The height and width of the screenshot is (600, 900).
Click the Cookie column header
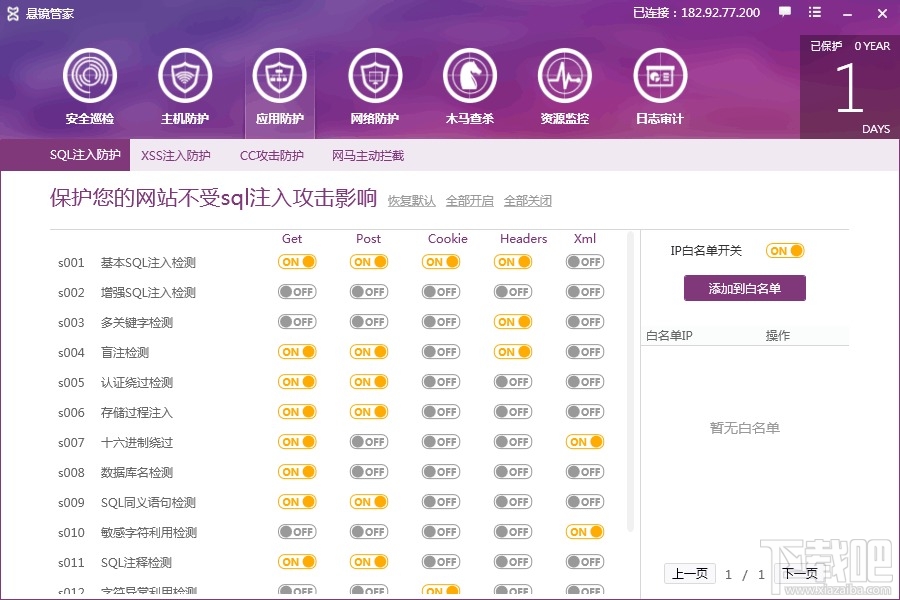[x=448, y=238]
